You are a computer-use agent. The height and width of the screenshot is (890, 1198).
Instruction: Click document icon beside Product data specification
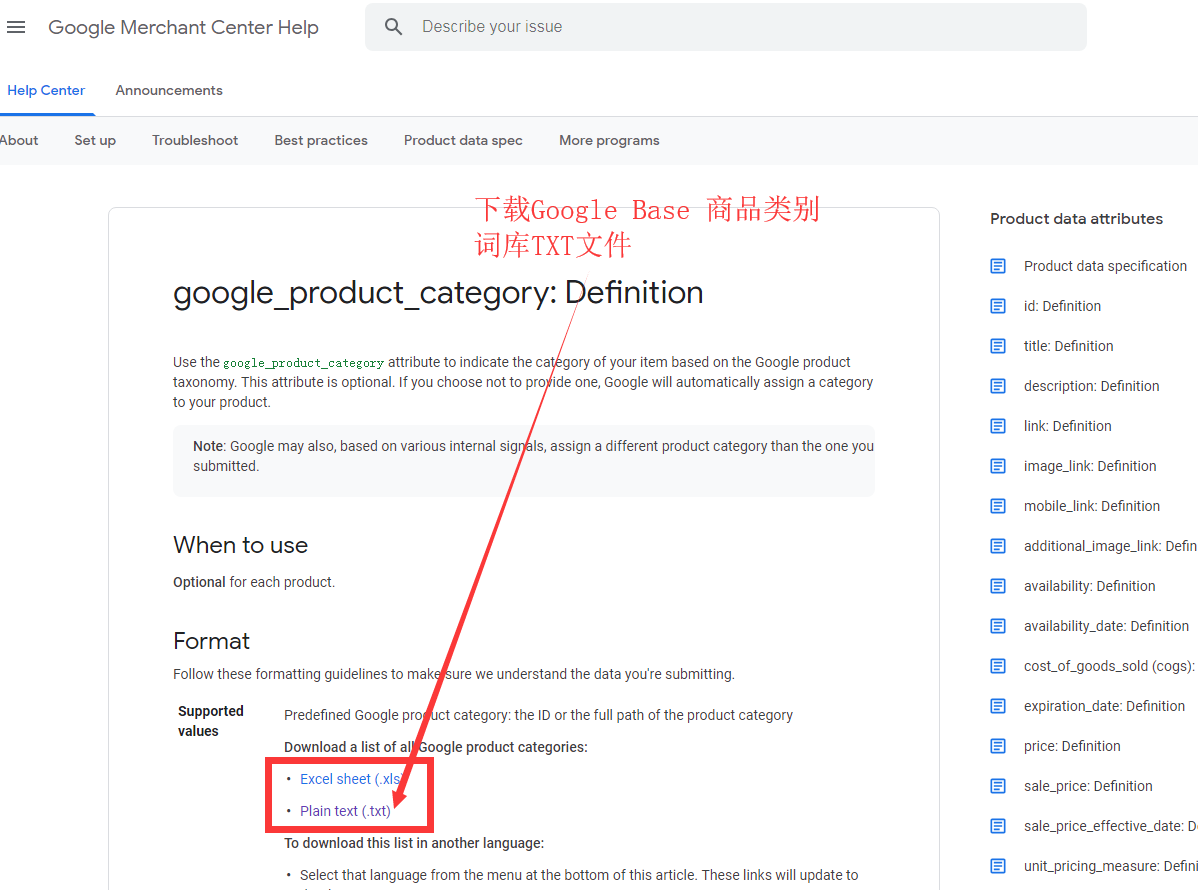click(998, 266)
